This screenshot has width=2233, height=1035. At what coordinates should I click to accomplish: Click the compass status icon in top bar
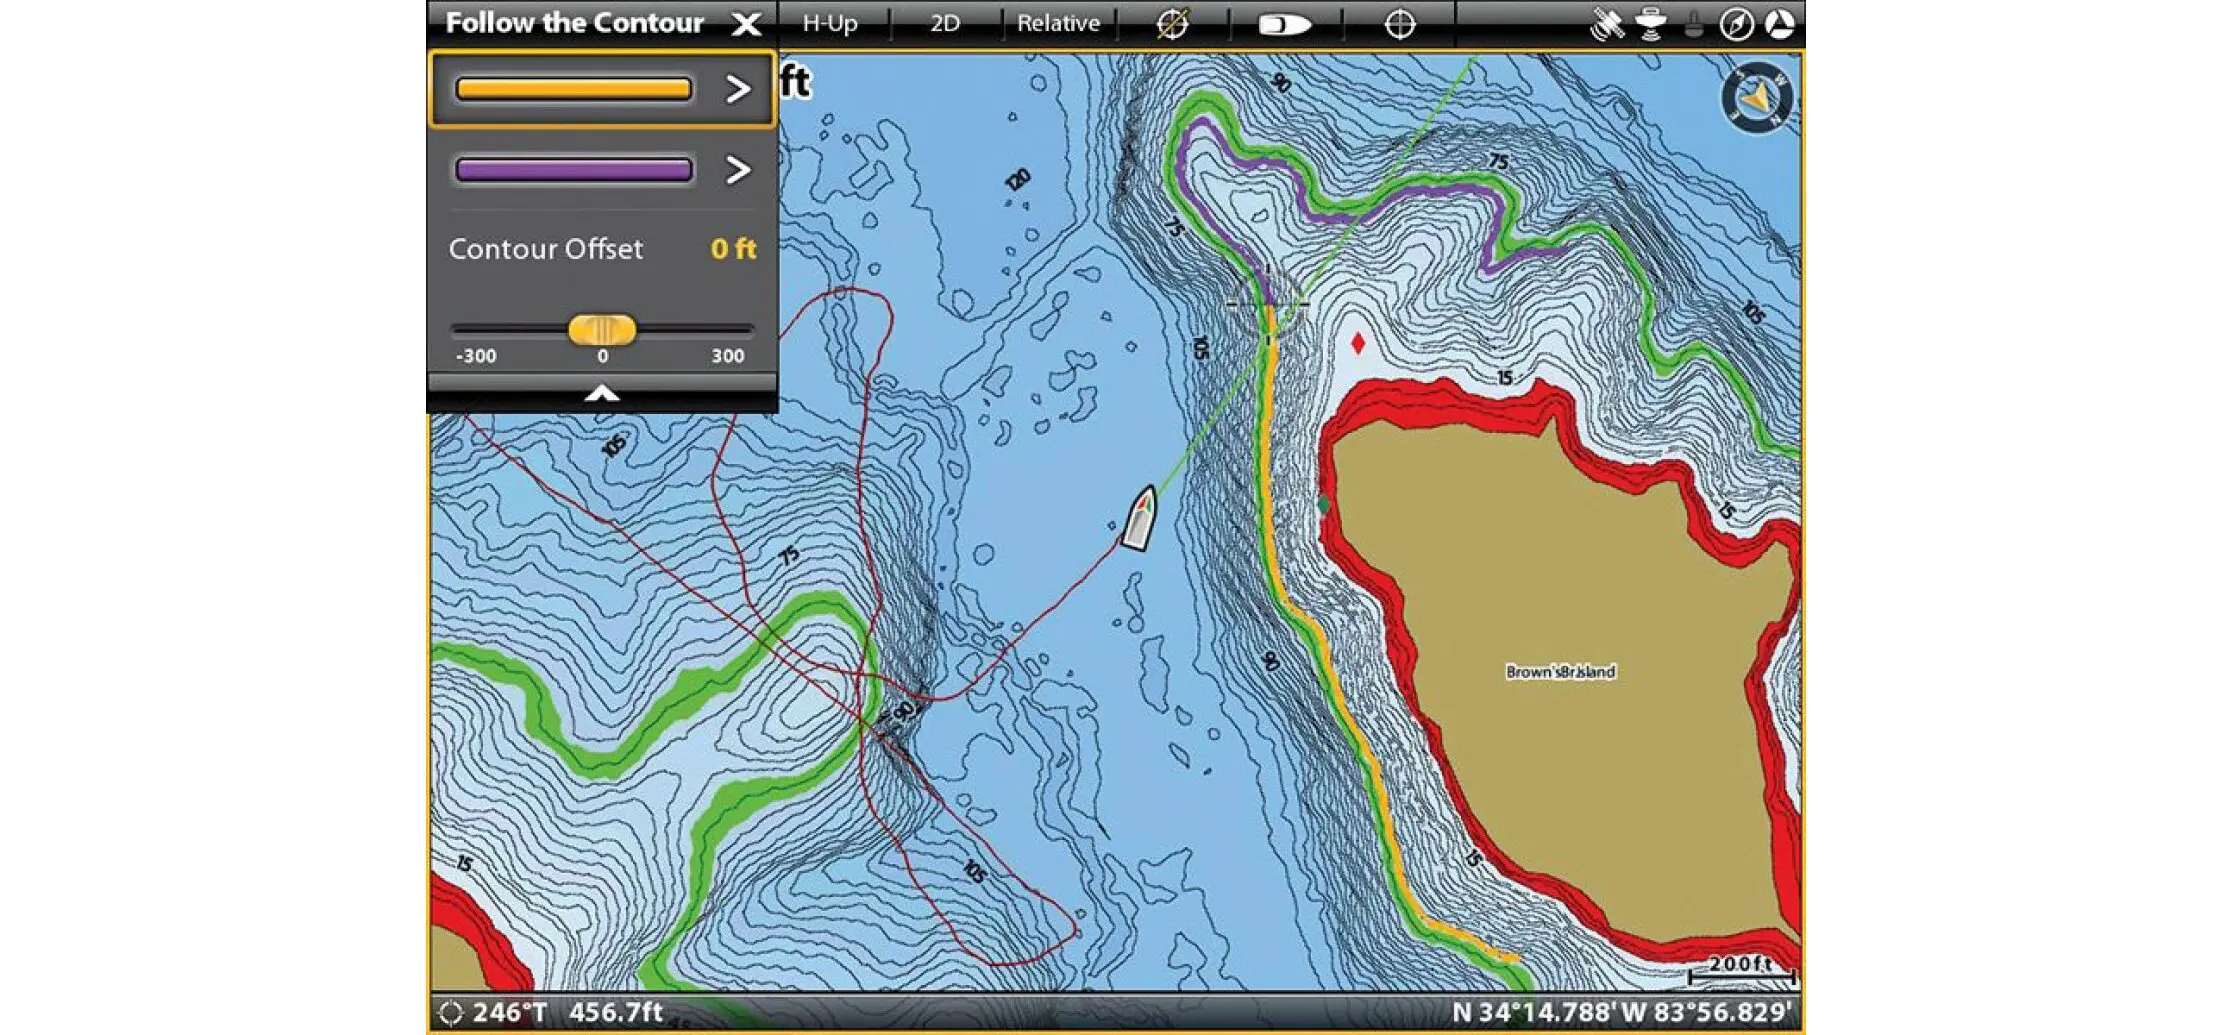tap(1737, 24)
